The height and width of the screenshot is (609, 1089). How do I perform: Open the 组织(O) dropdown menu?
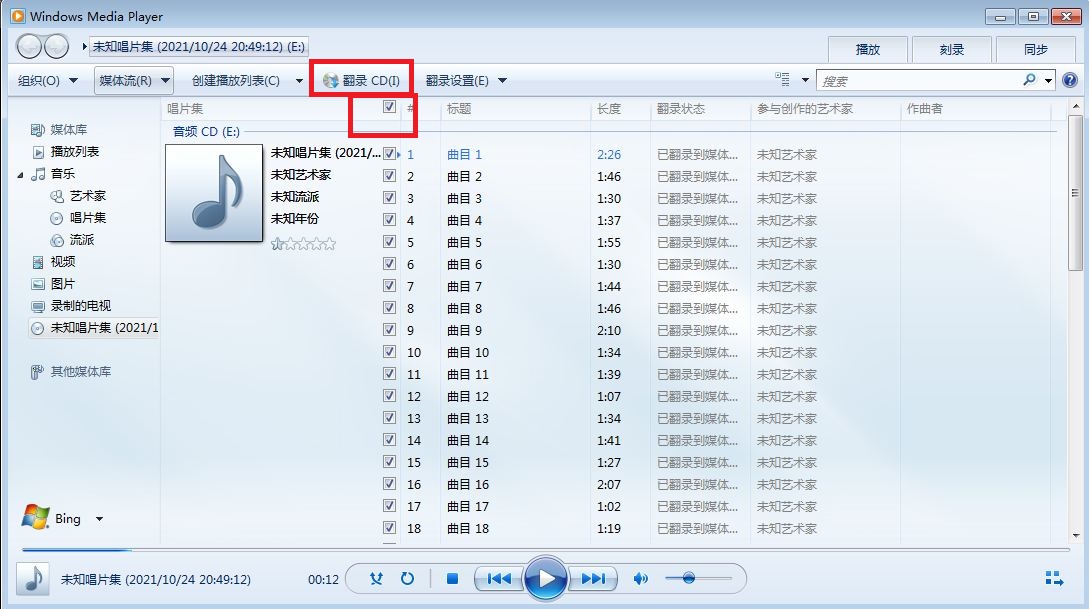point(51,80)
